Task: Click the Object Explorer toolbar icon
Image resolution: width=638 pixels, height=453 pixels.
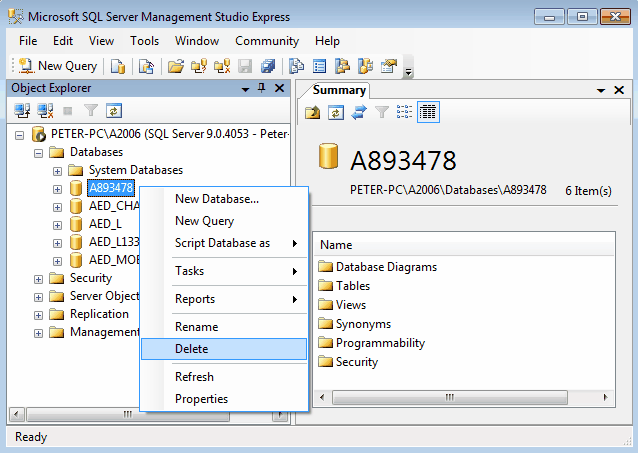Action: [x=343, y=66]
